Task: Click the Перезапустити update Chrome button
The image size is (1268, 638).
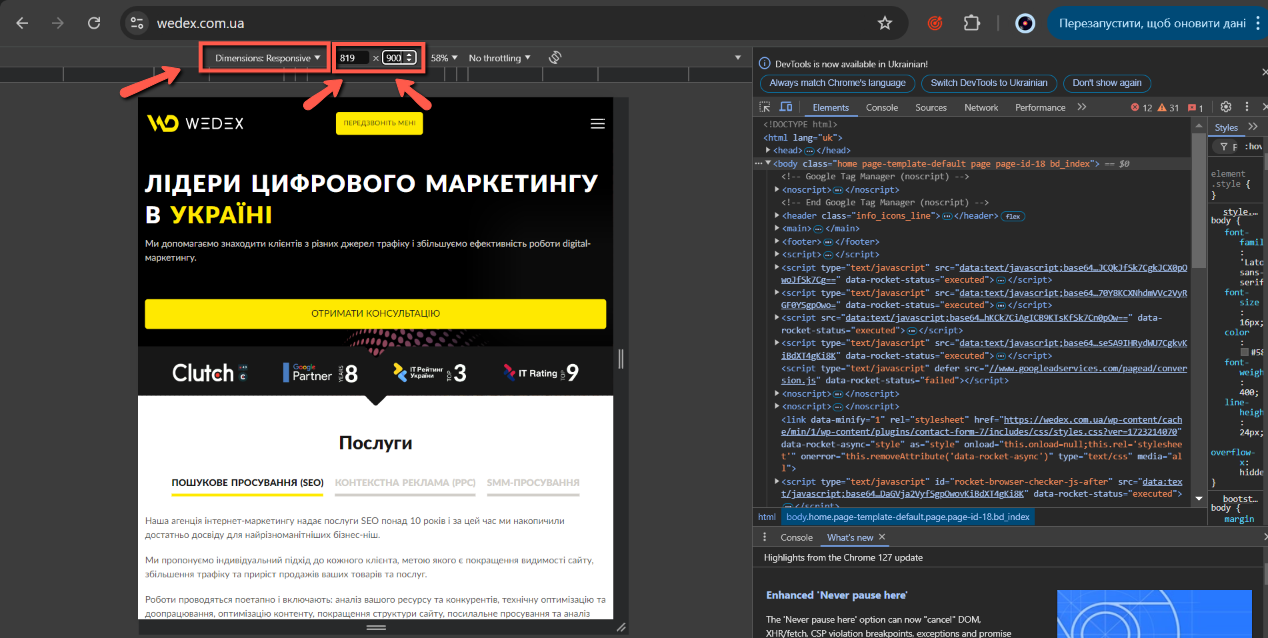Action: 1158,22
